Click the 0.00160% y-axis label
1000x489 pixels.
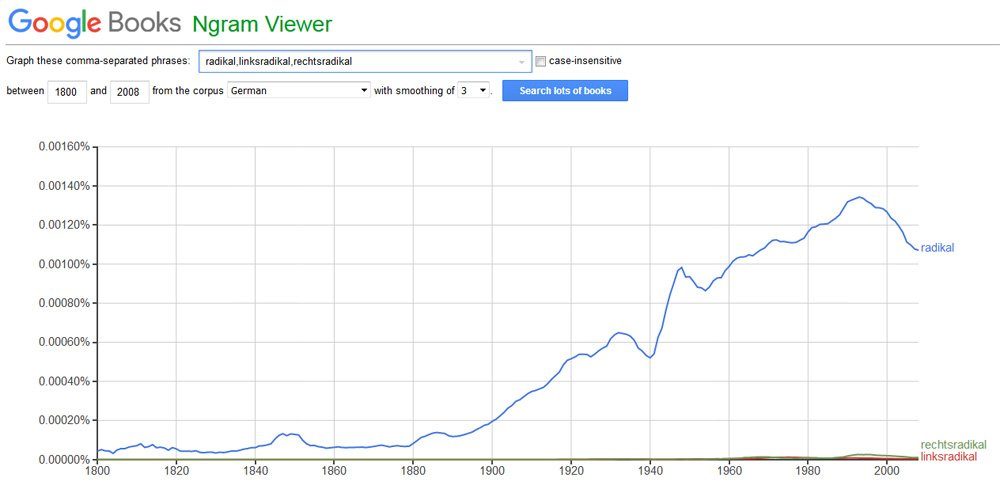[64, 147]
